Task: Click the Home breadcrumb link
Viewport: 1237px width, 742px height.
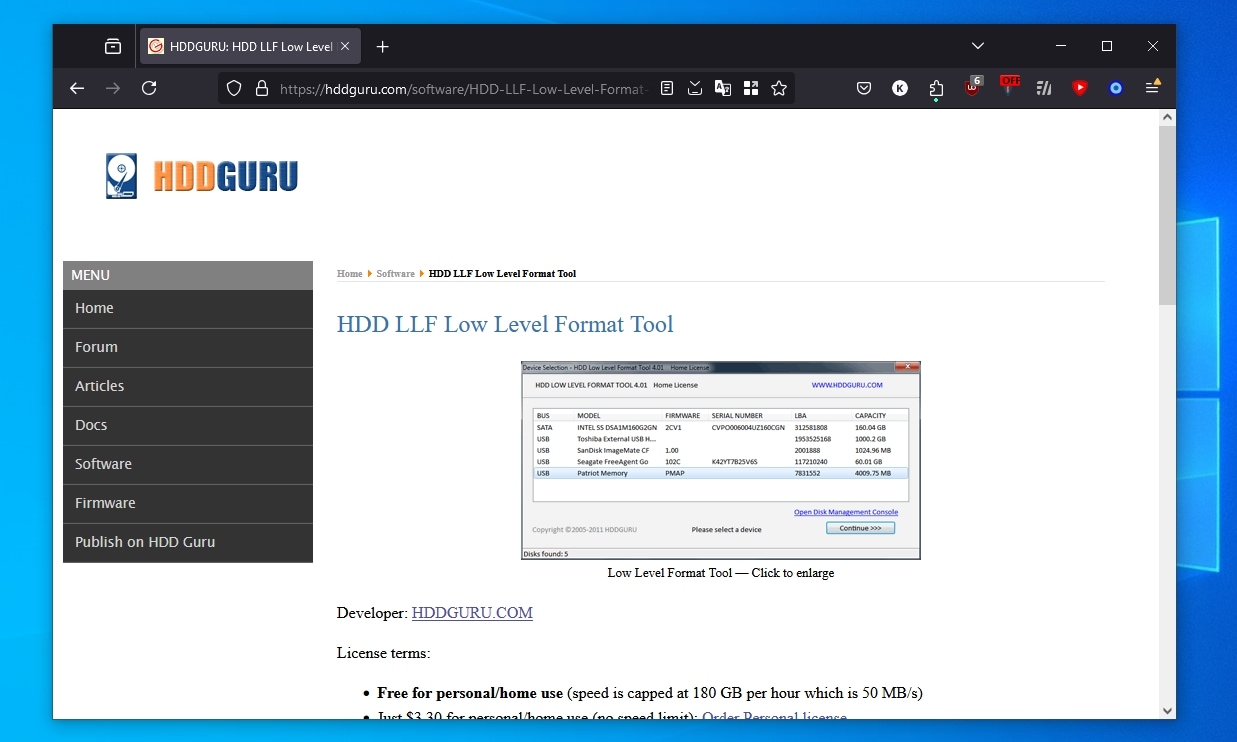Action: [x=349, y=273]
